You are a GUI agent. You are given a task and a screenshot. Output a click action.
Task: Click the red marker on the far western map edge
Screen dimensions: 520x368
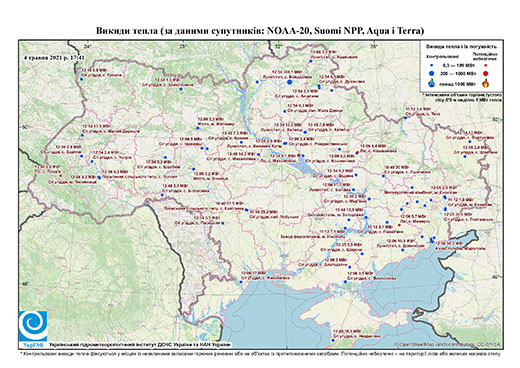(61, 175)
